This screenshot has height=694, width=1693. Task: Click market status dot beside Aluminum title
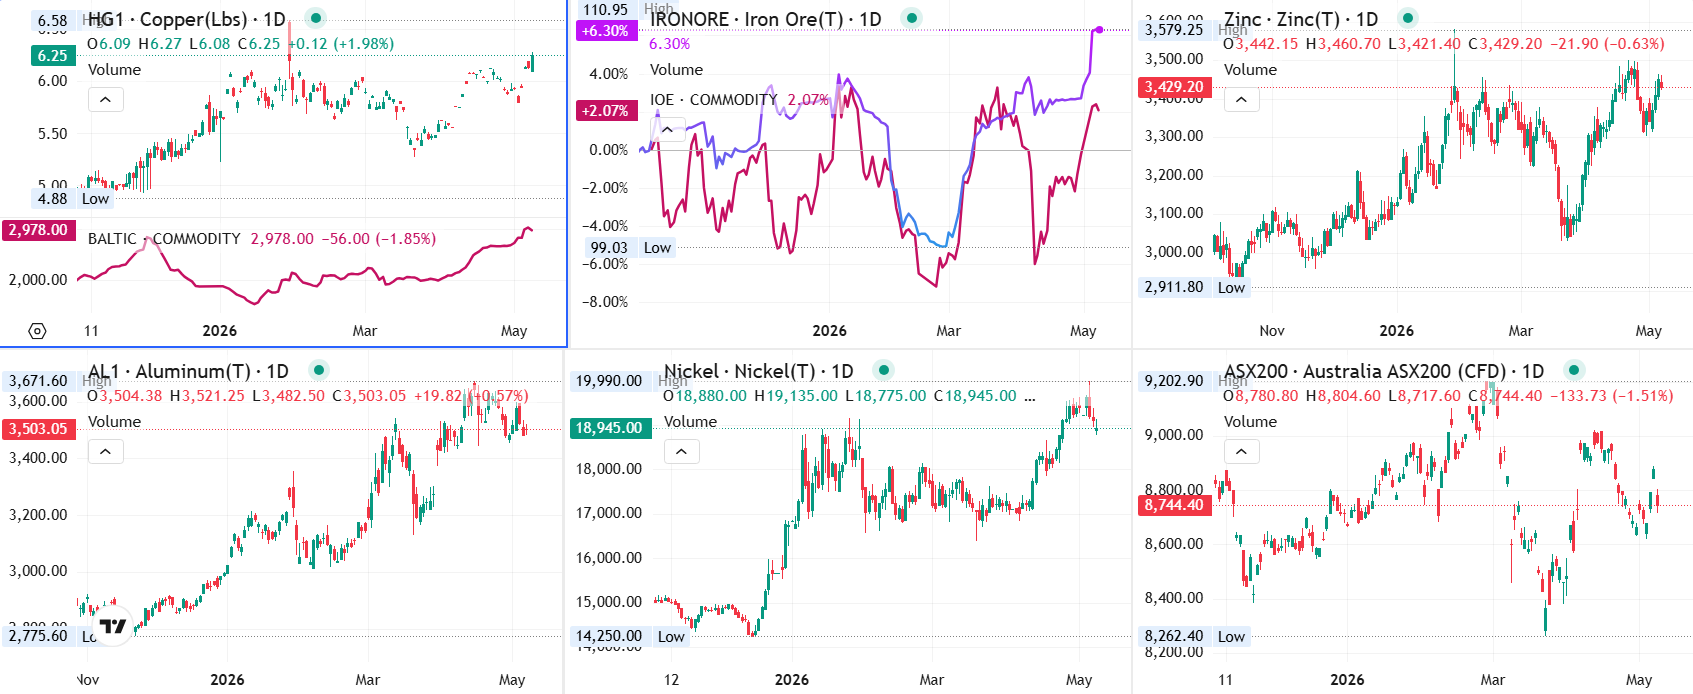click(319, 370)
